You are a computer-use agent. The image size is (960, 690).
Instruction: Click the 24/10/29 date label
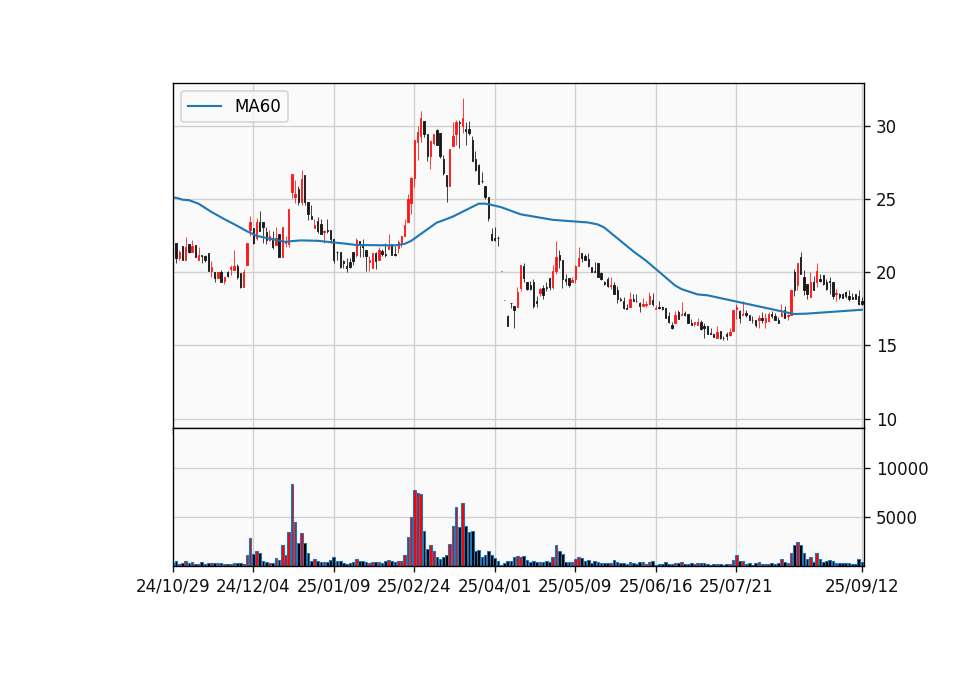[x=173, y=586]
